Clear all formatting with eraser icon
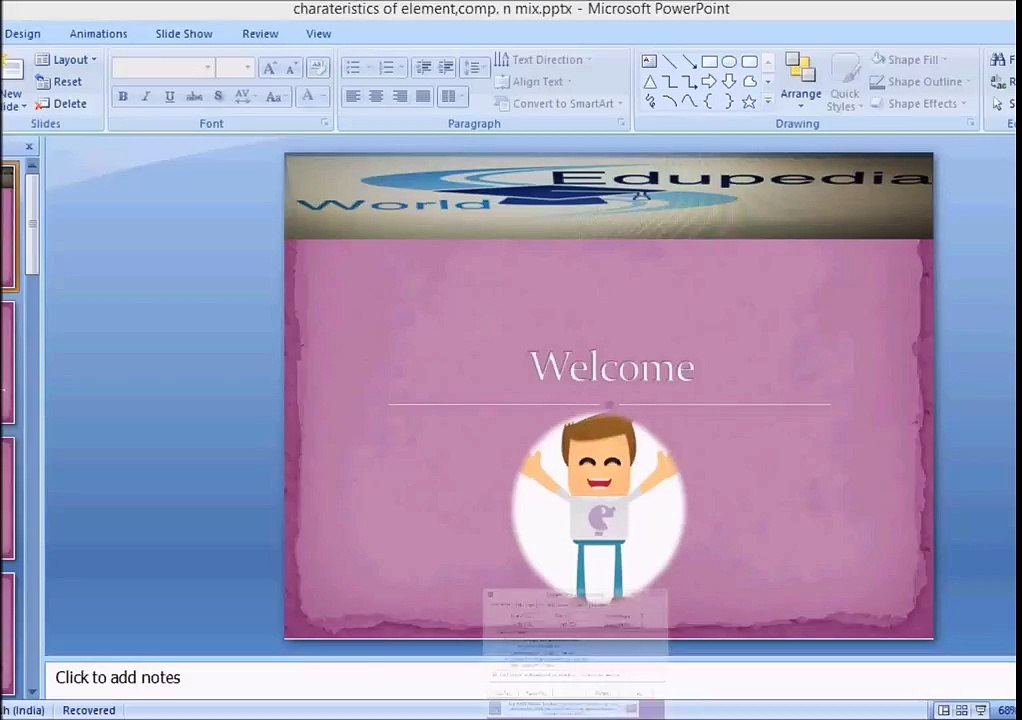 click(x=317, y=68)
